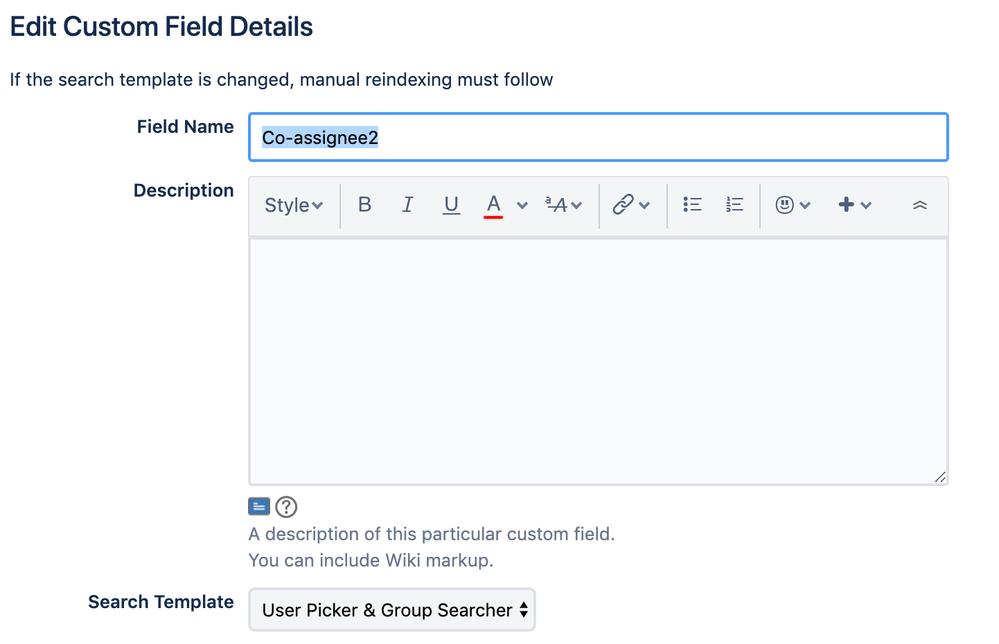Open the emoticon picker dropdown

click(x=792, y=204)
